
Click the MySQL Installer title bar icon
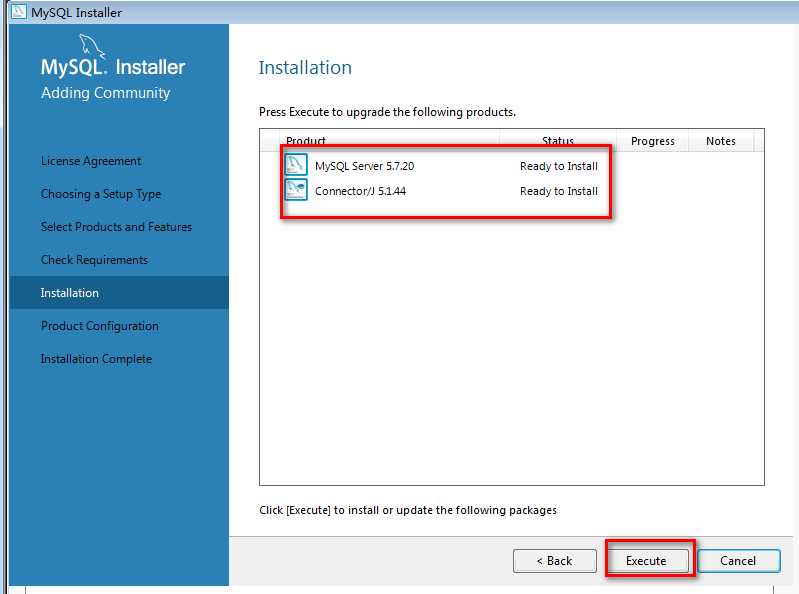point(18,11)
